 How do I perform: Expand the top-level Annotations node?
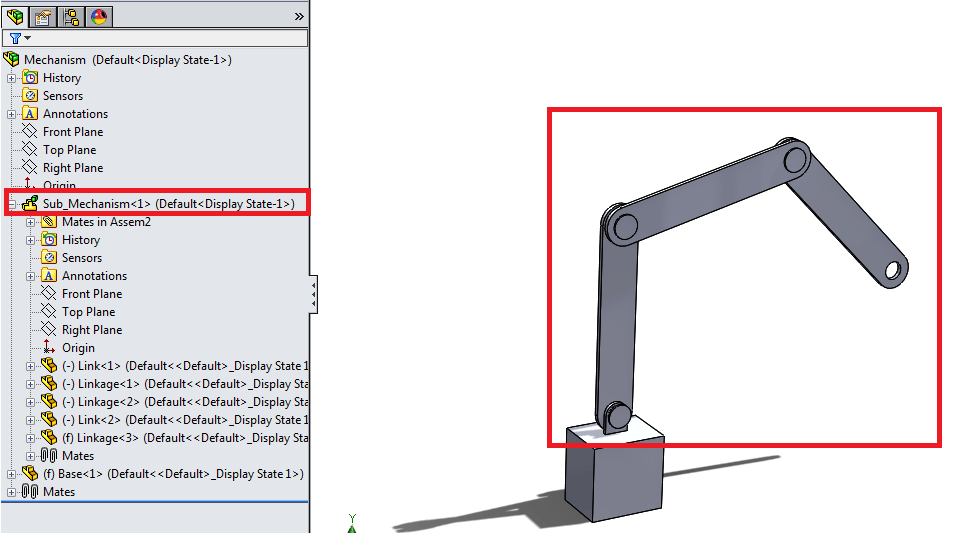pos(11,114)
